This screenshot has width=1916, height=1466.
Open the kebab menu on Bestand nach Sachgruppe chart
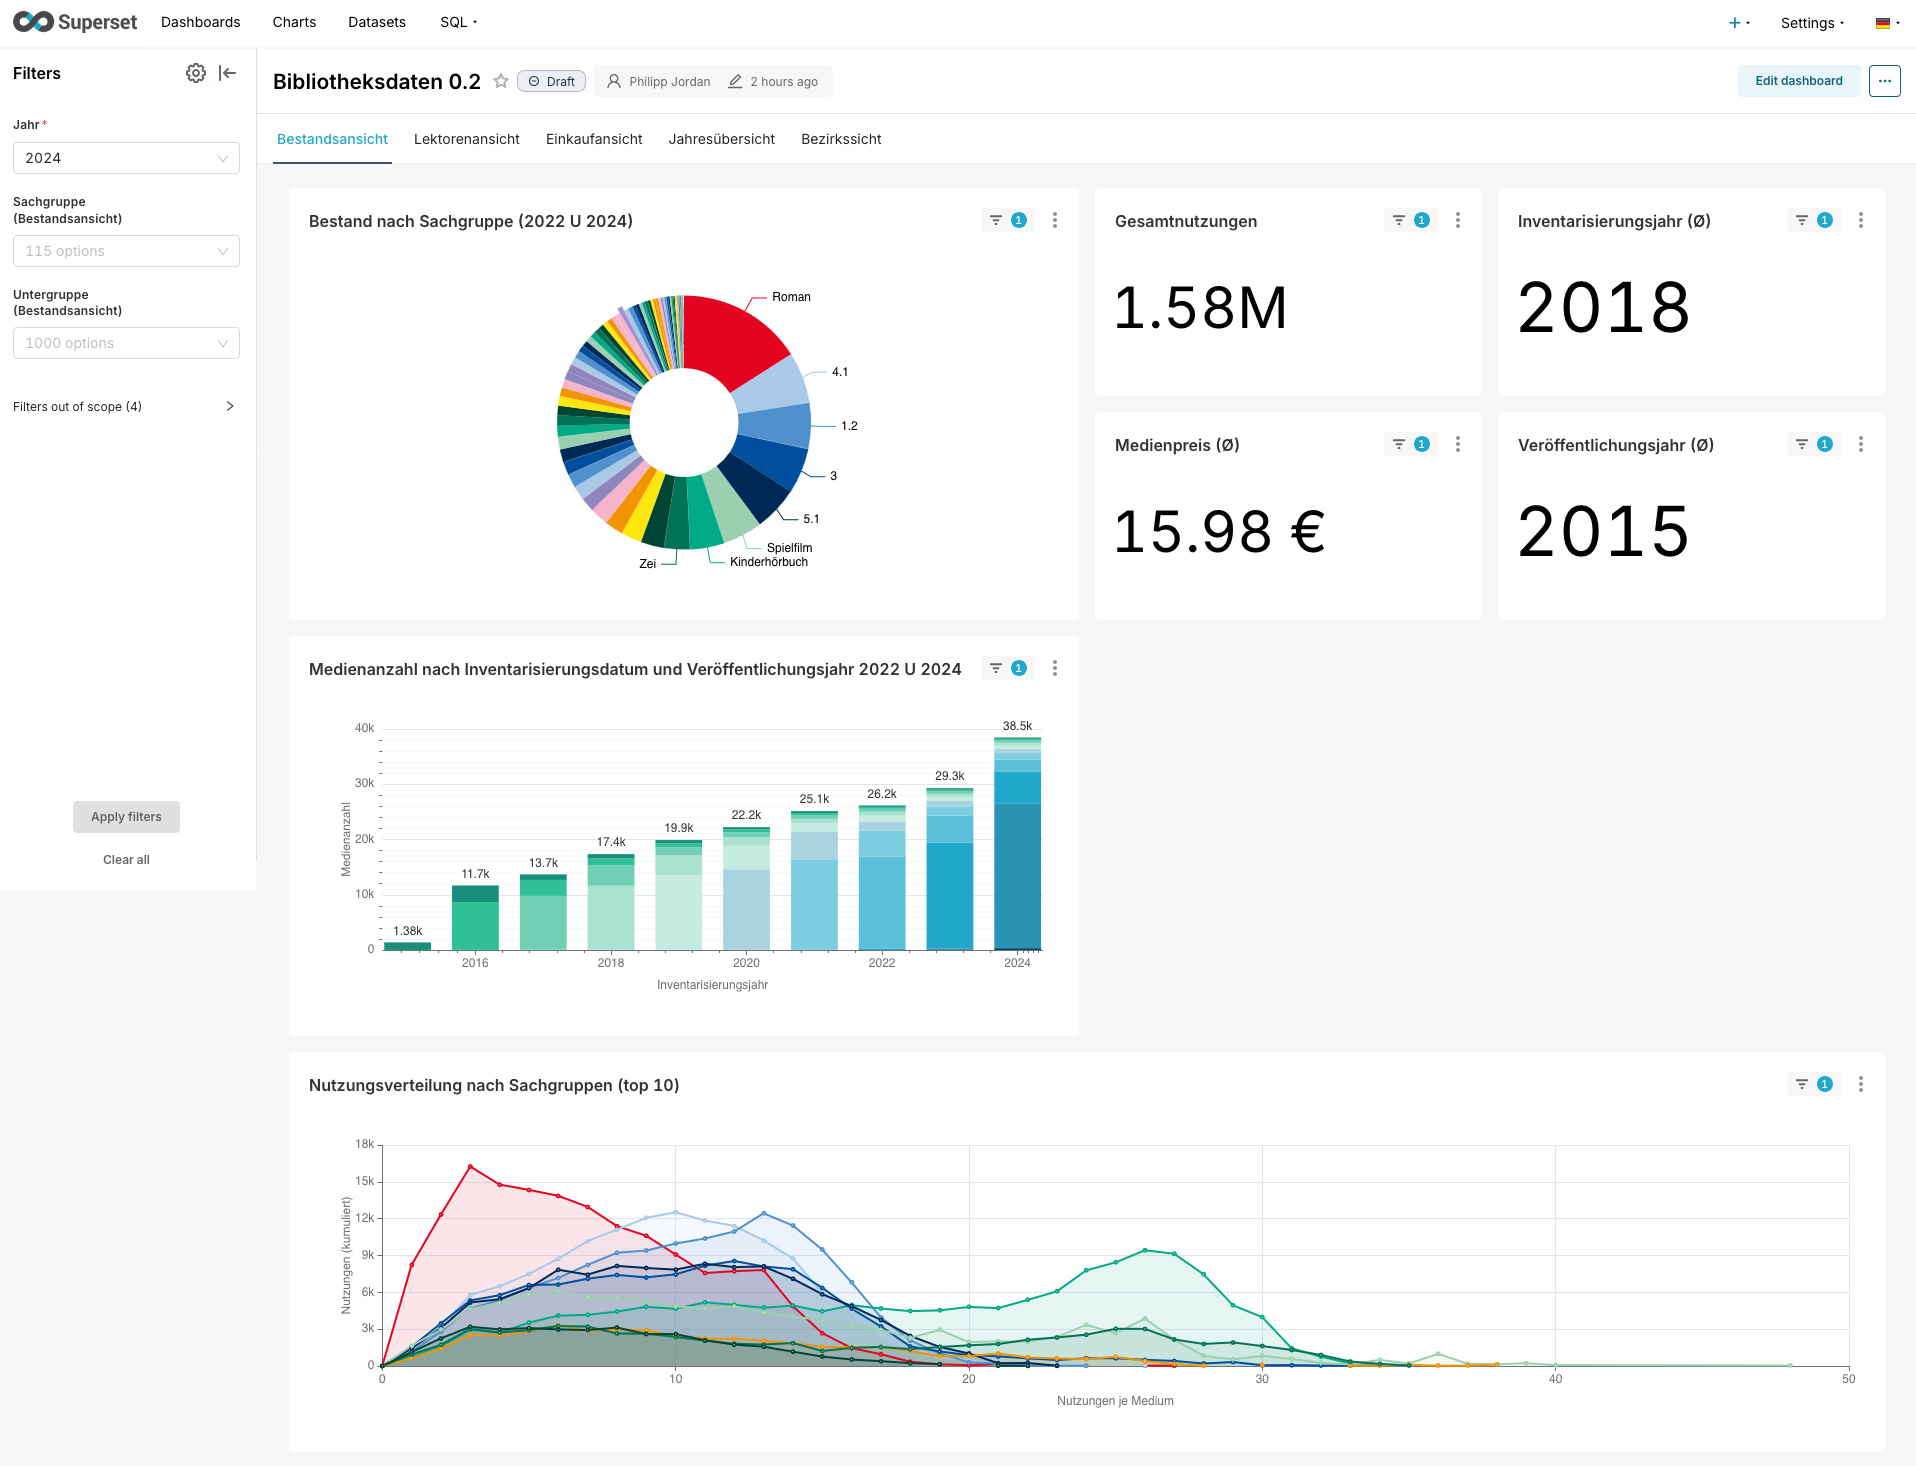click(x=1054, y=220)
